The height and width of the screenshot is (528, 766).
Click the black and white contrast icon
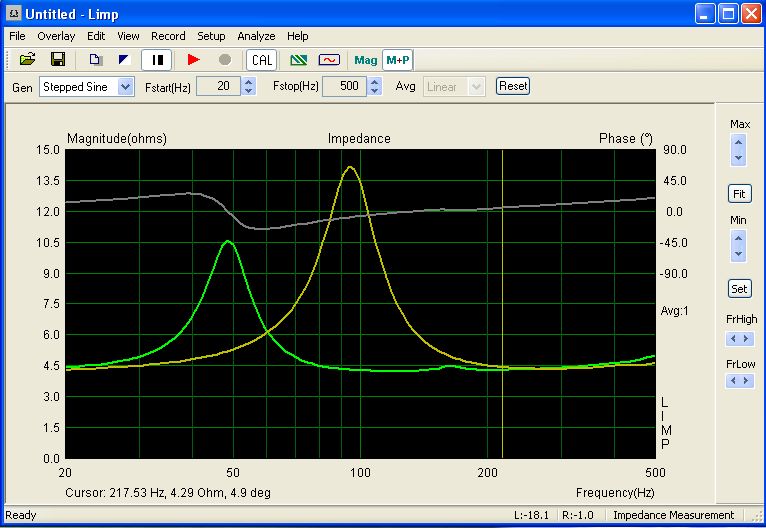[x=125, y=60]
